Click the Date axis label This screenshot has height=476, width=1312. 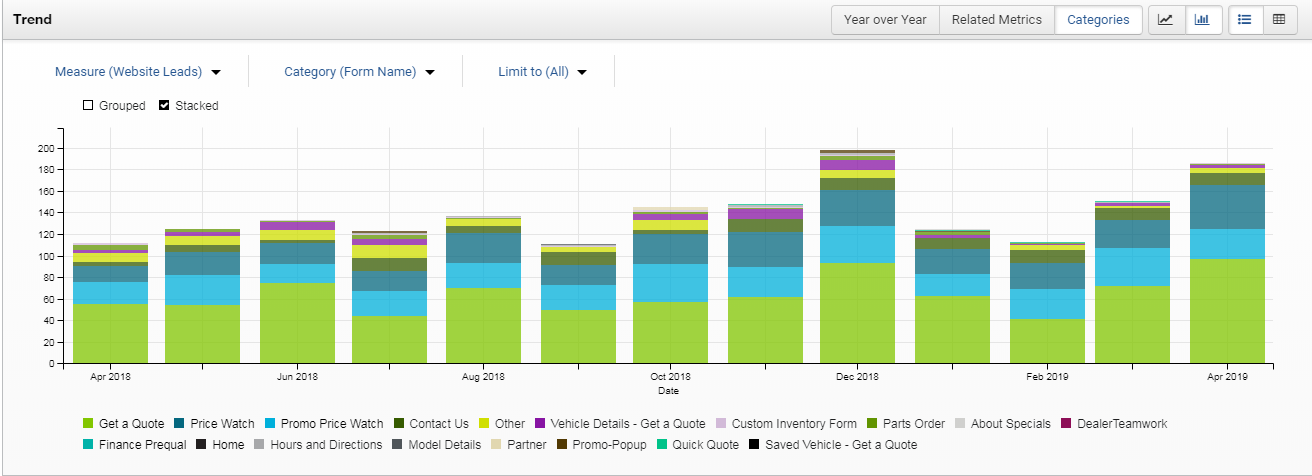click(668, 391)
